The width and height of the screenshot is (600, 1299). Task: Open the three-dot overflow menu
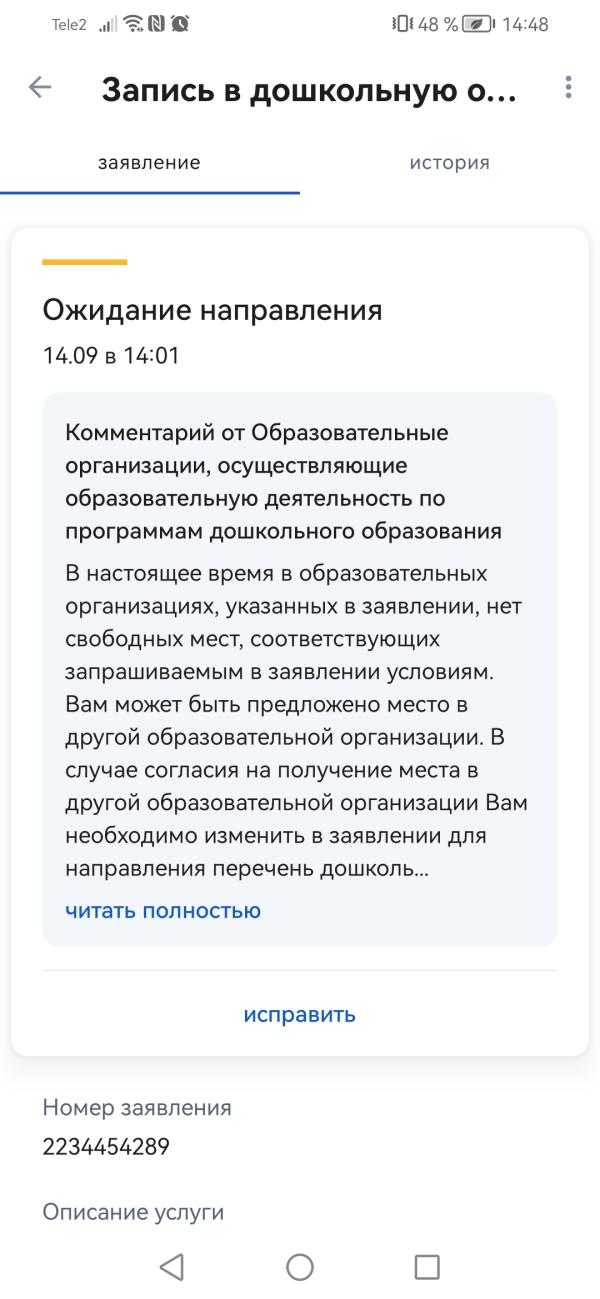click(x=568, y=87)
